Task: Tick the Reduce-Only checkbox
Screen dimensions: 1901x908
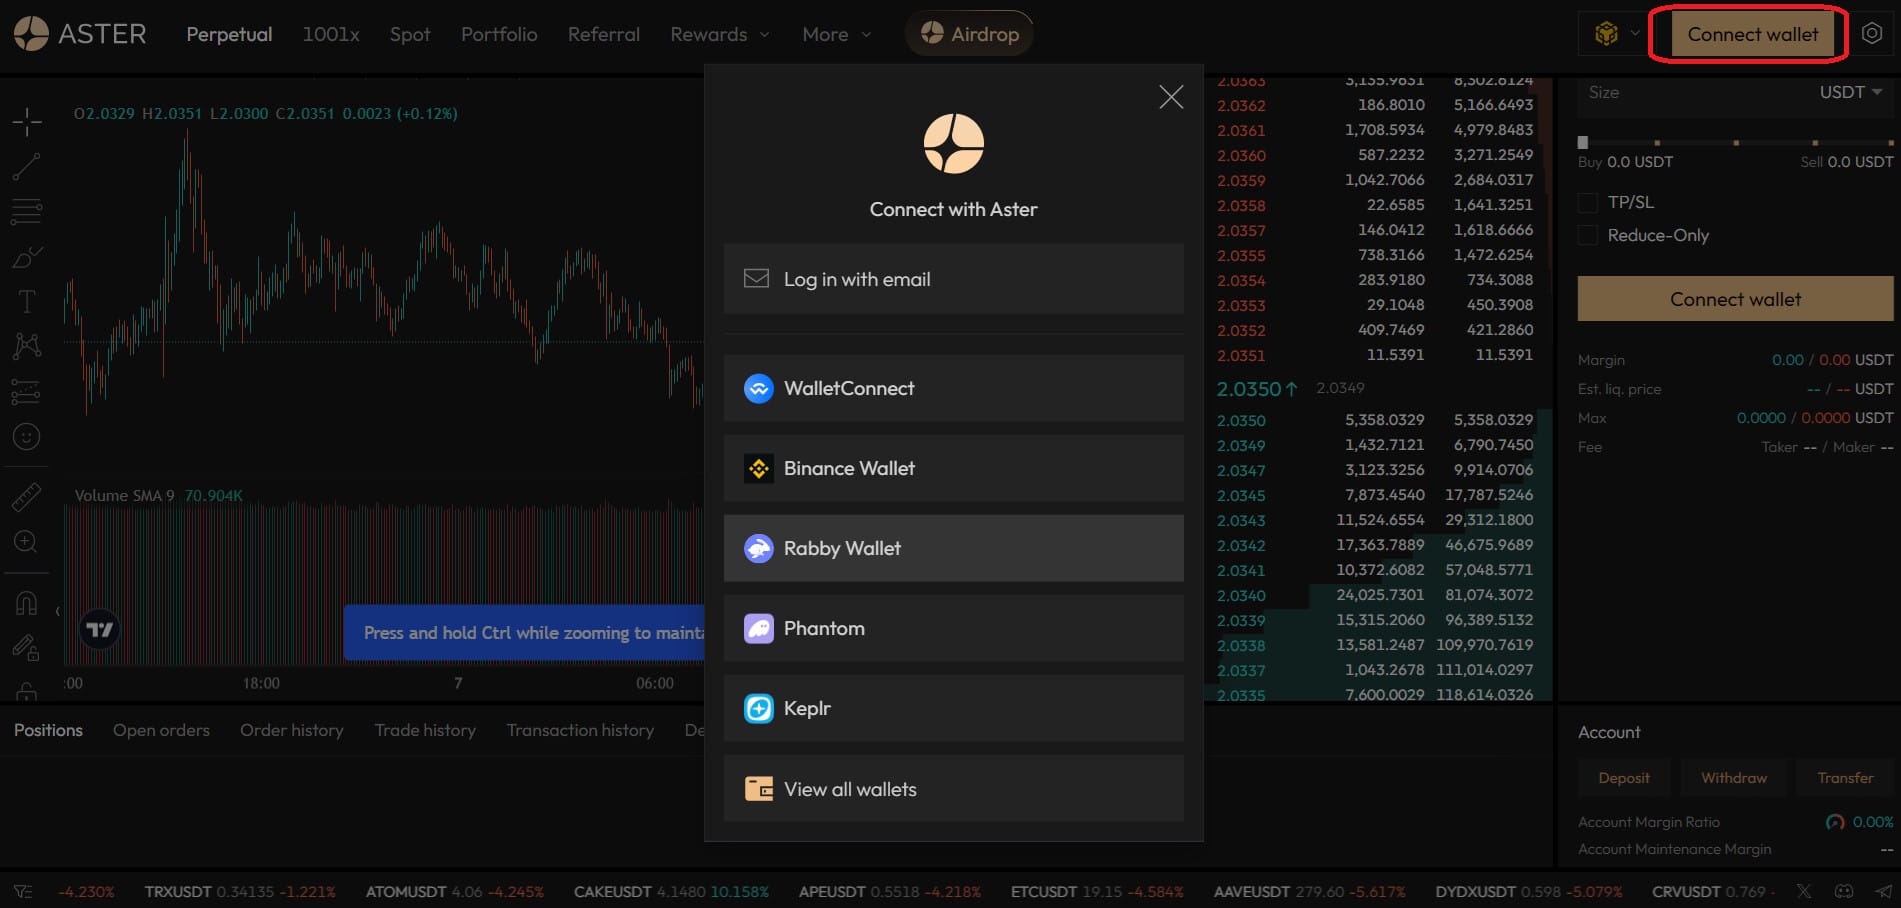Action: (1587, 236)
